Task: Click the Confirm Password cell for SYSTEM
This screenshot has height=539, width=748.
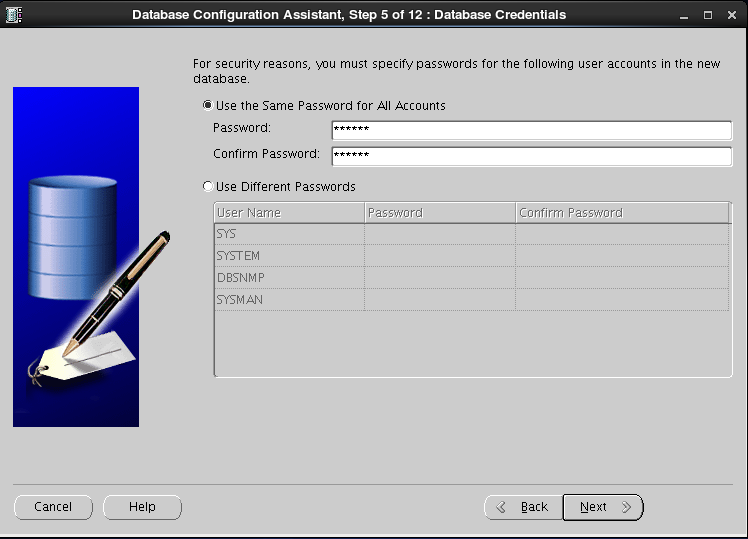Action: coord(622,256)
